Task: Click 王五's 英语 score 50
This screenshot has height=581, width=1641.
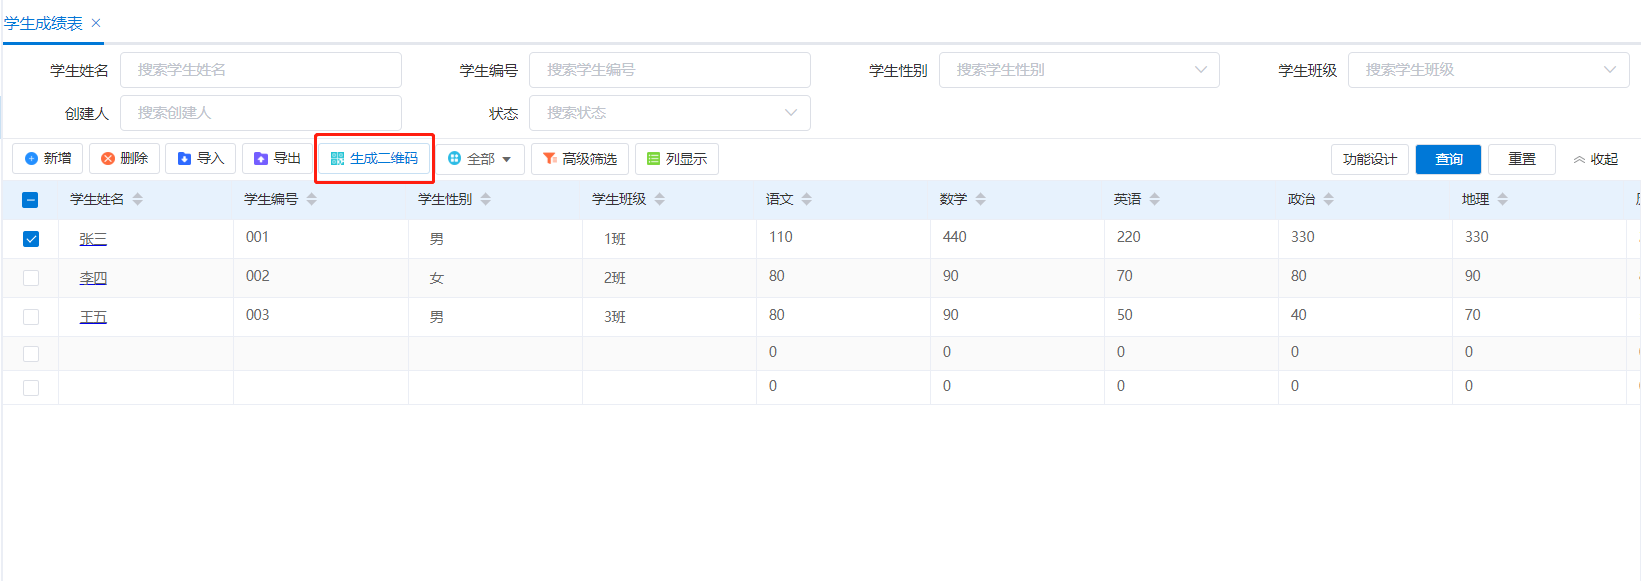Action: pos(1125,315)
